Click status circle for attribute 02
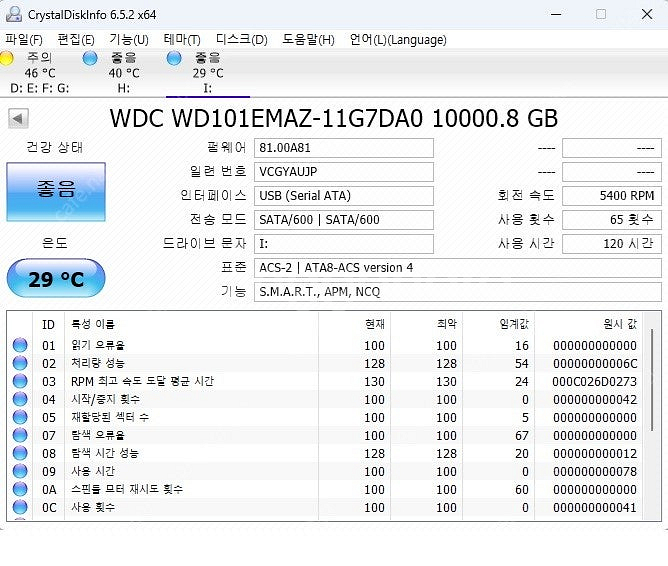668x566 pixels. 20,363
